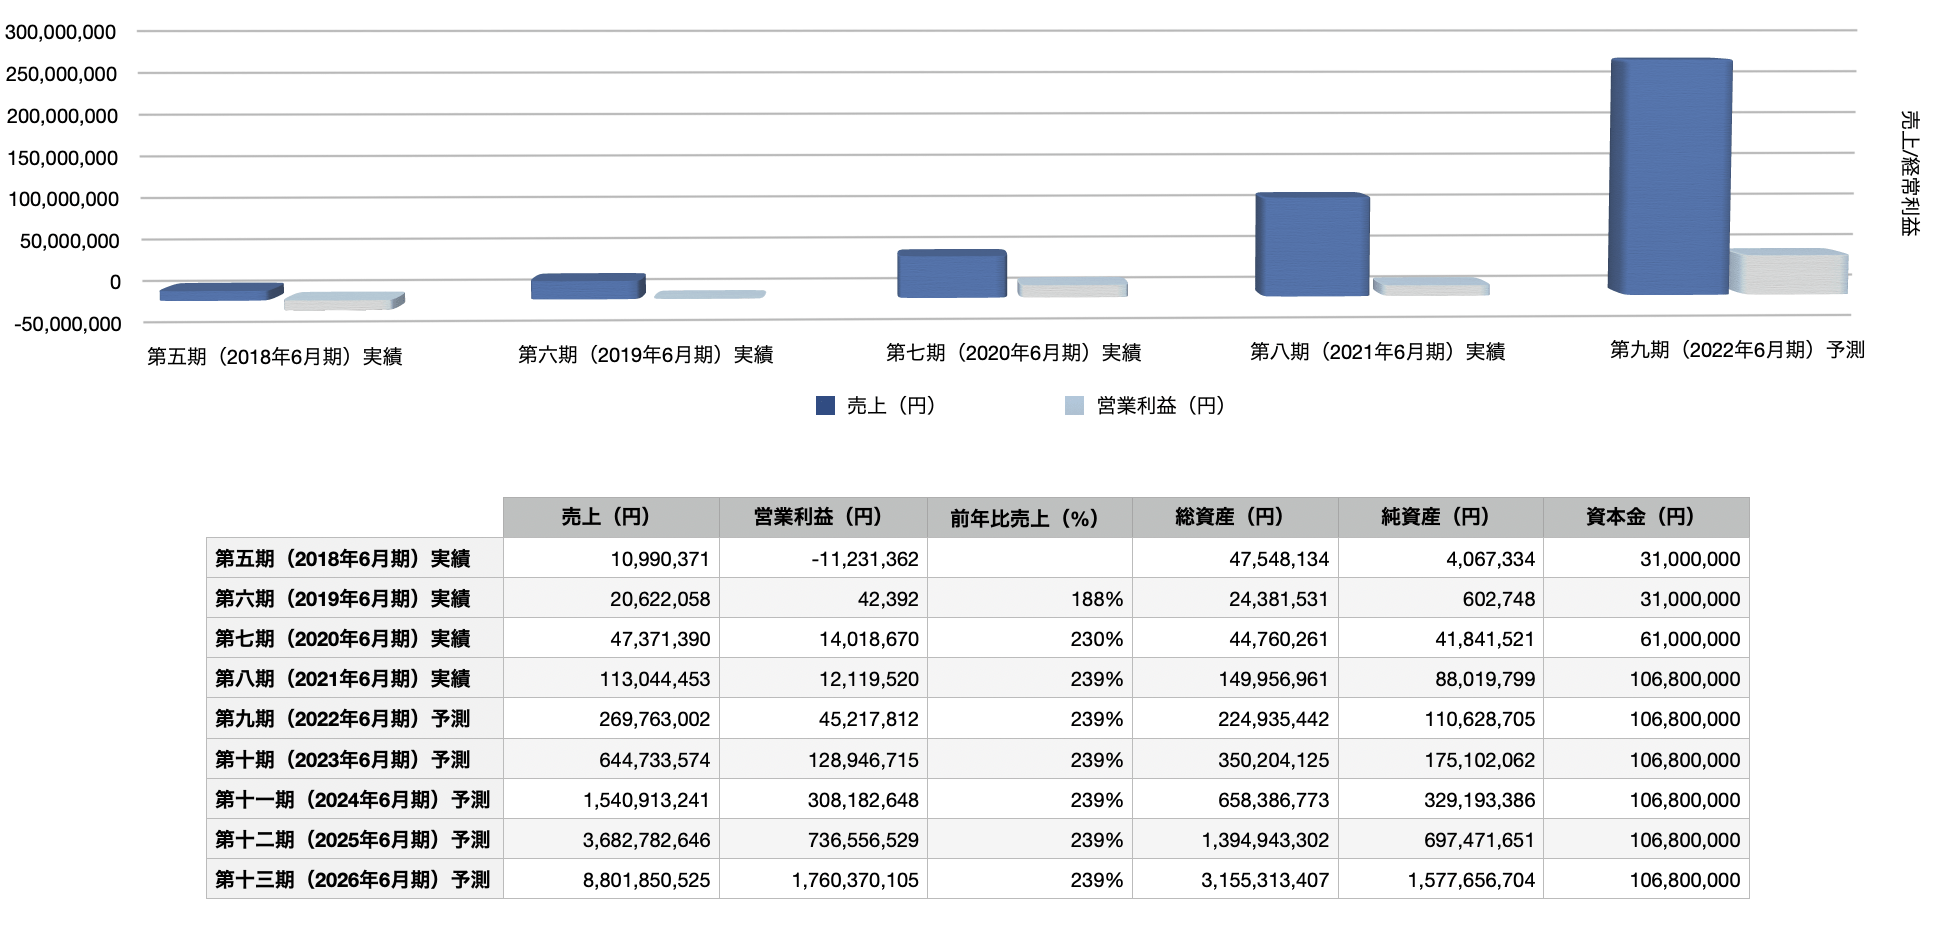Click the vertical 売上/経常利益 axis title
The width and height of the screenshot is (1956, 936).
click(1909, 173)
